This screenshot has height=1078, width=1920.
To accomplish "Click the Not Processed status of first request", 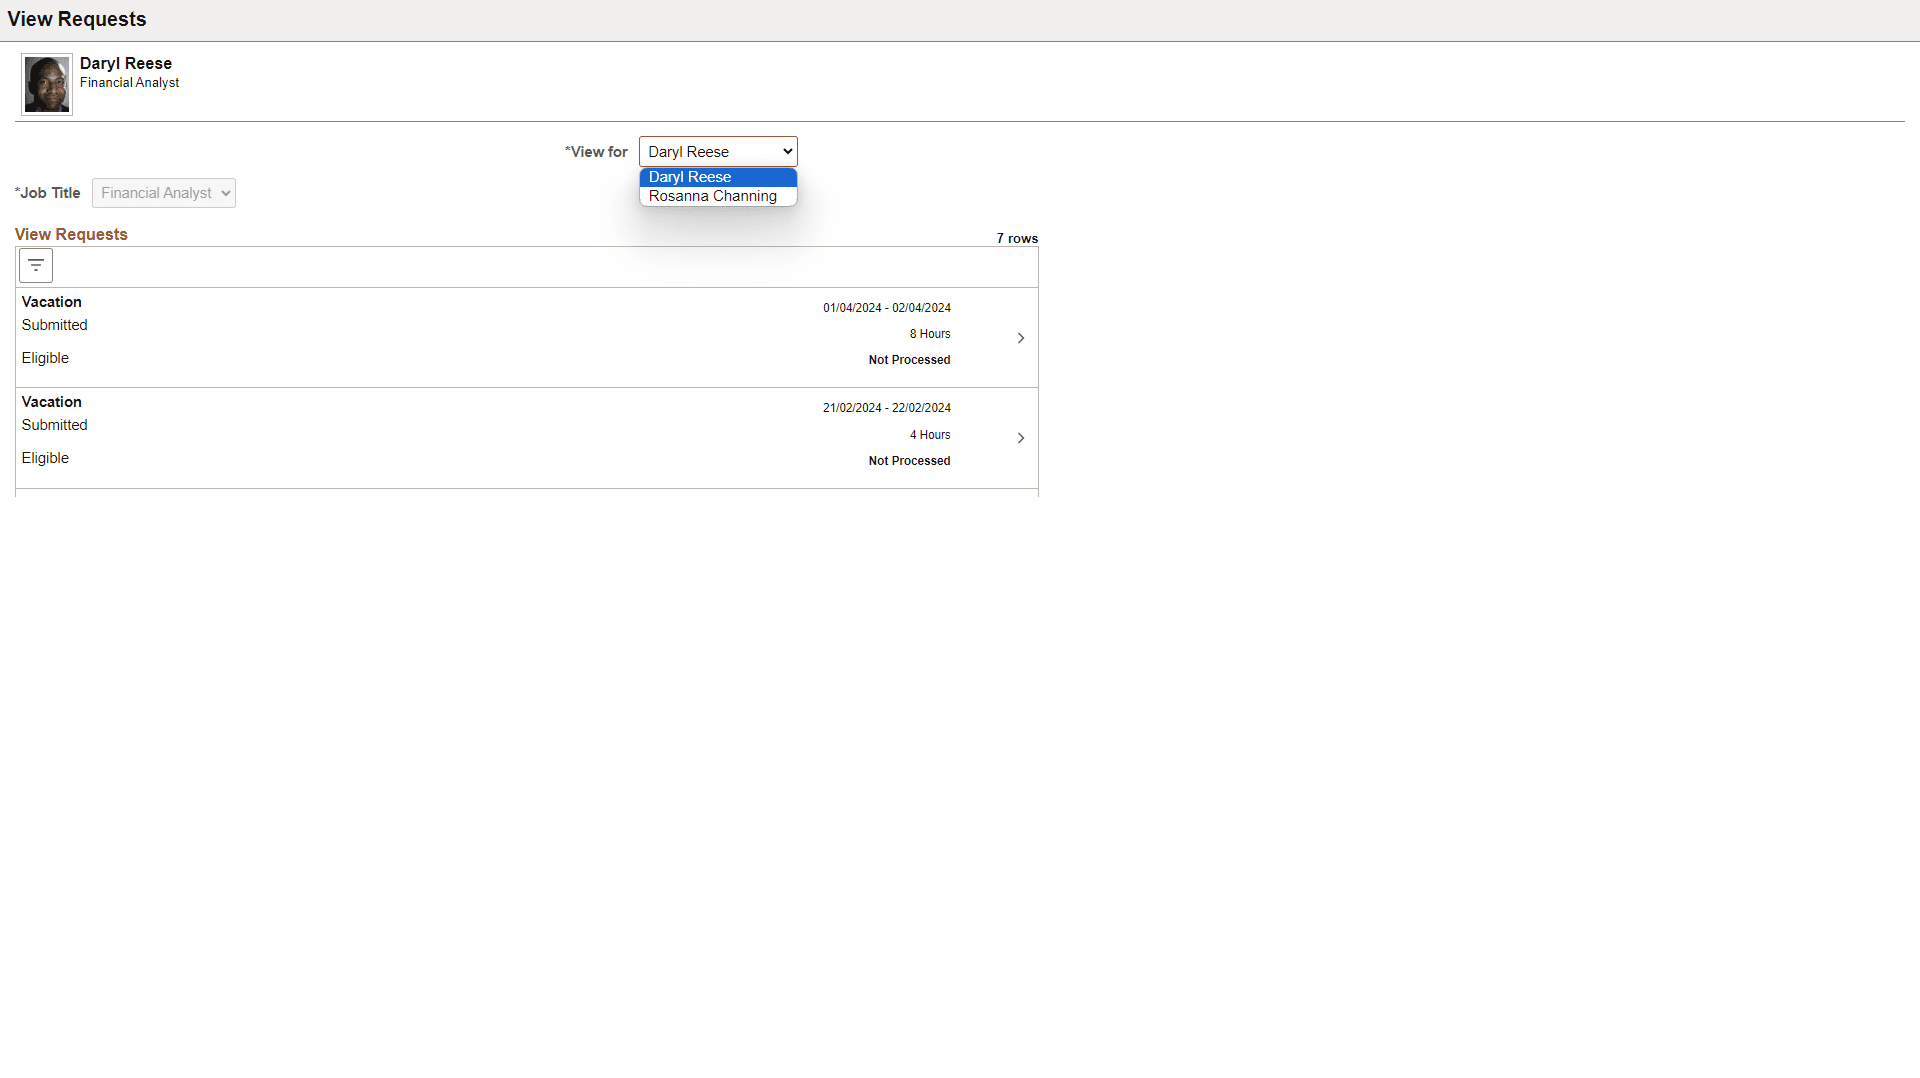I will click(909, 360).
